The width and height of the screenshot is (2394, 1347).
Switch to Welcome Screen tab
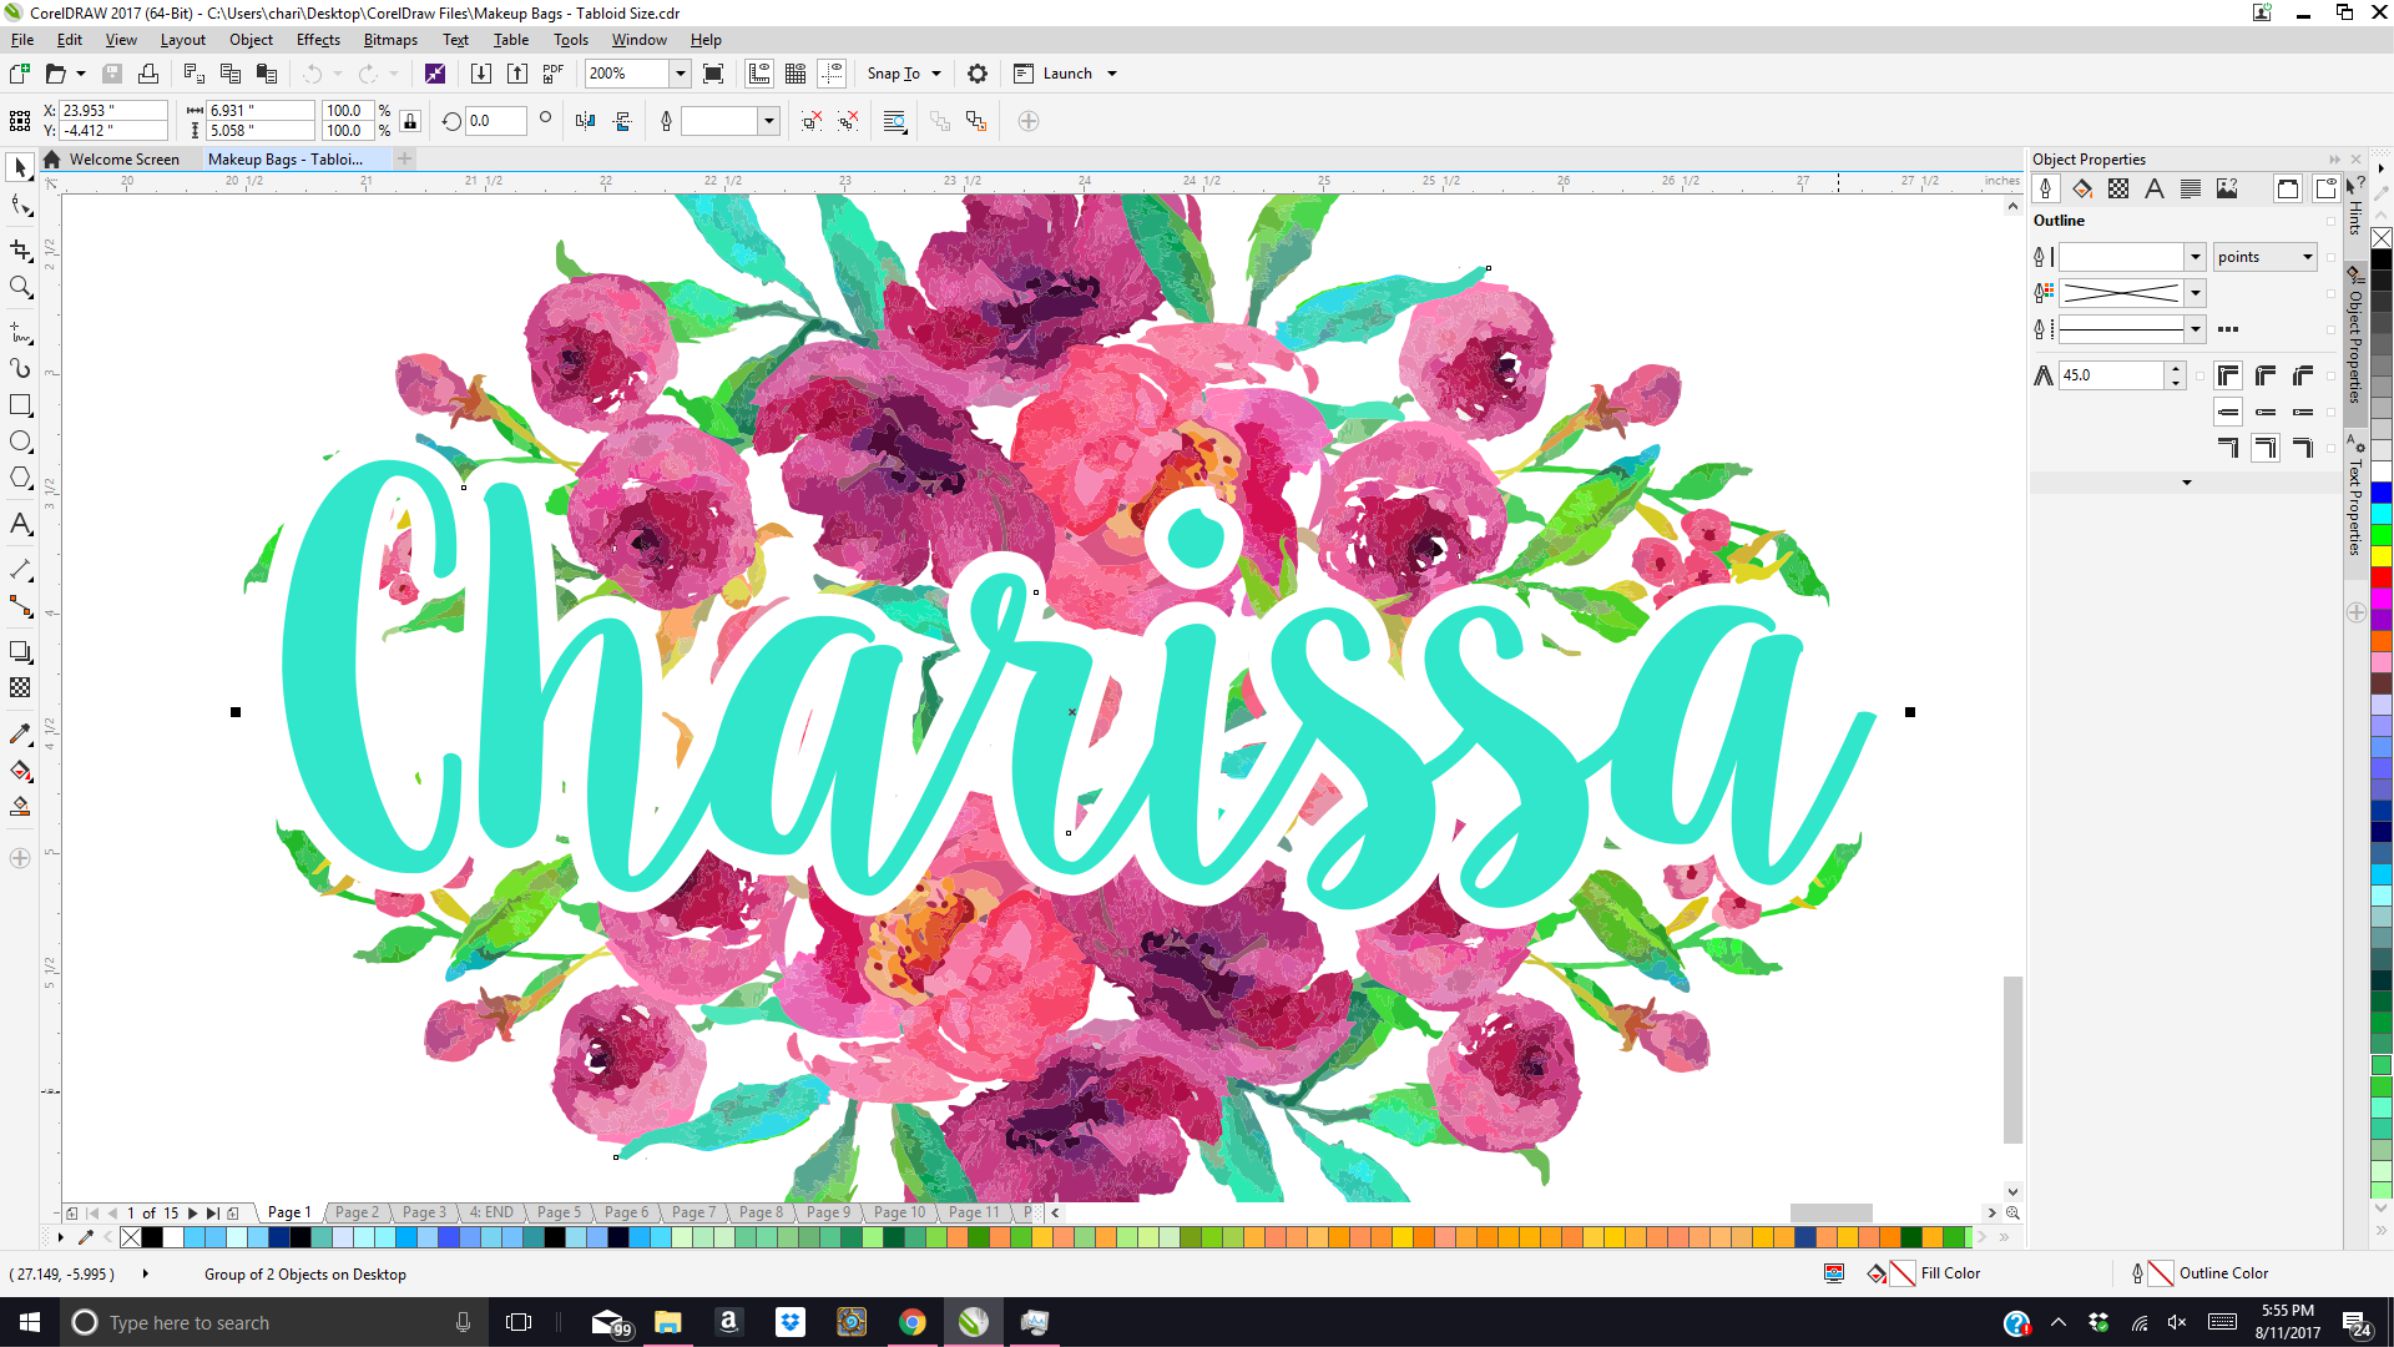(124, 159)
